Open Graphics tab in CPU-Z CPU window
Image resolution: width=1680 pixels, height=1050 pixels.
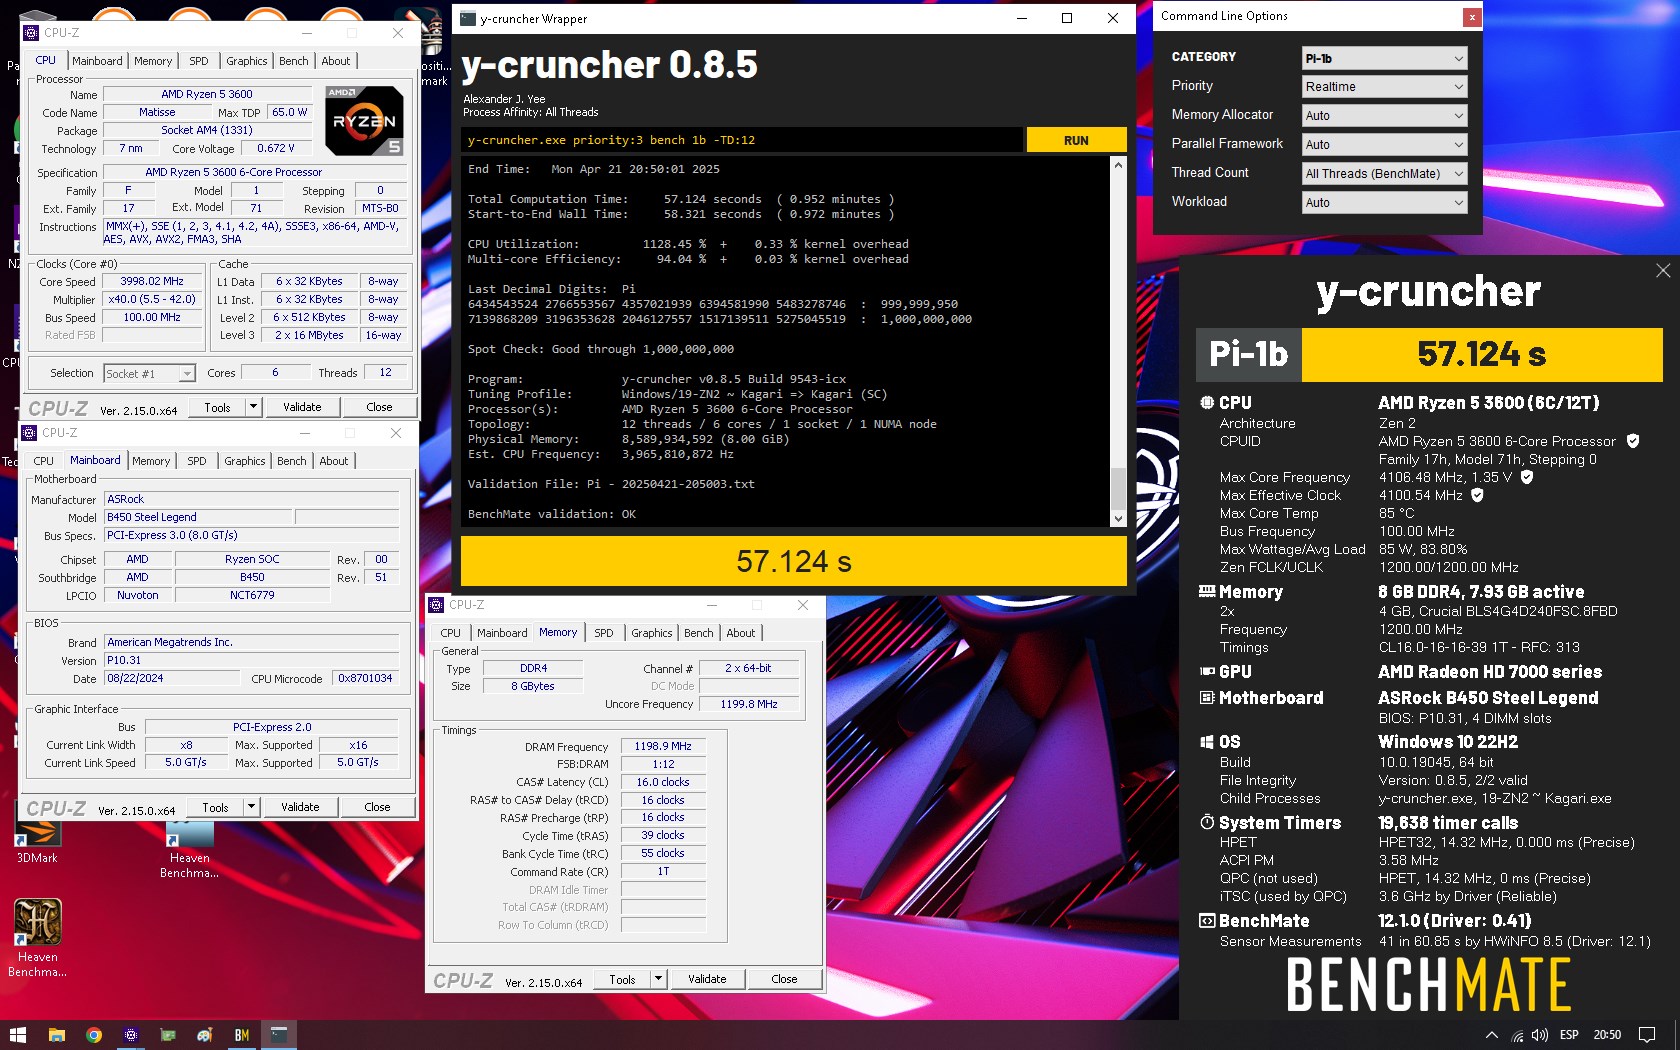(x=247, y=61)
